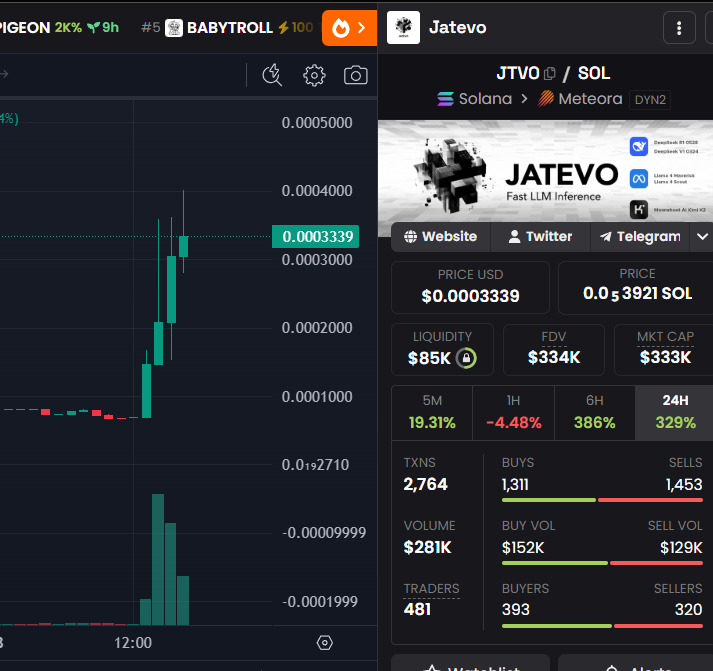Viewport: 713px width, 671px height.
Task: Click the FDV $334K box
Action: click(554, 350)
